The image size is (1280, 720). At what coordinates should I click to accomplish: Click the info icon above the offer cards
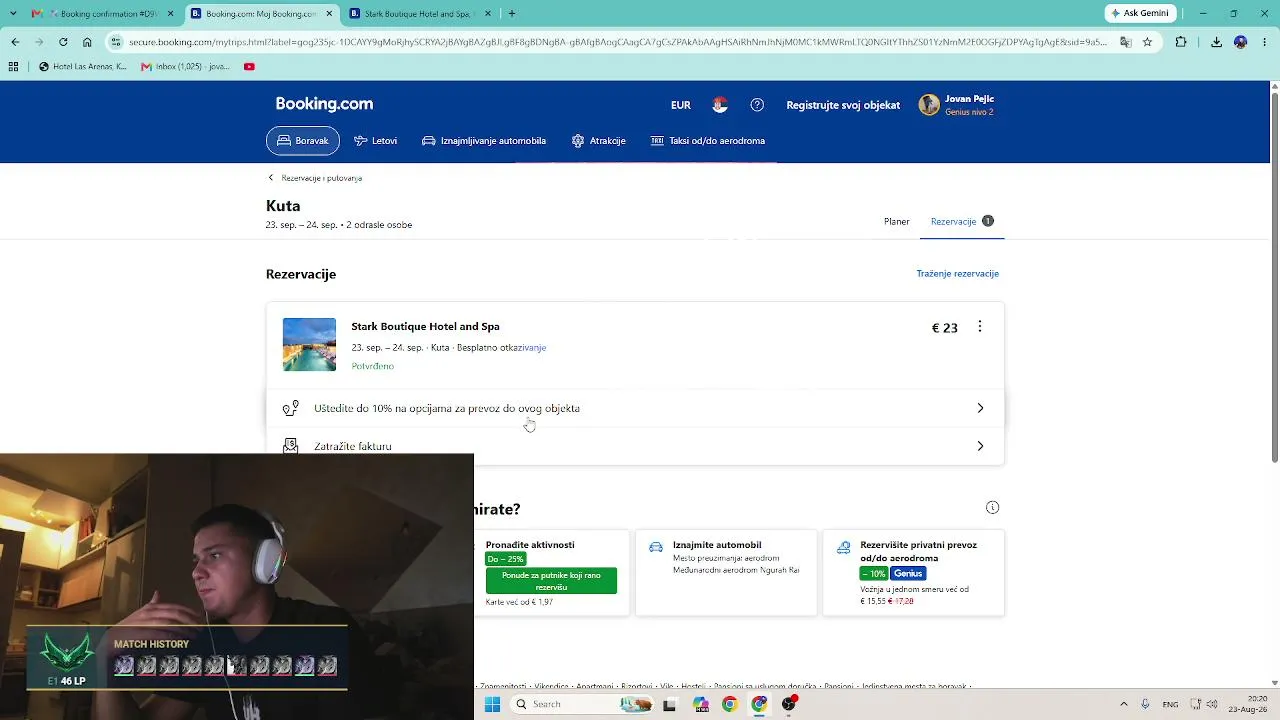pyautogui.click(x=993, y=508)
